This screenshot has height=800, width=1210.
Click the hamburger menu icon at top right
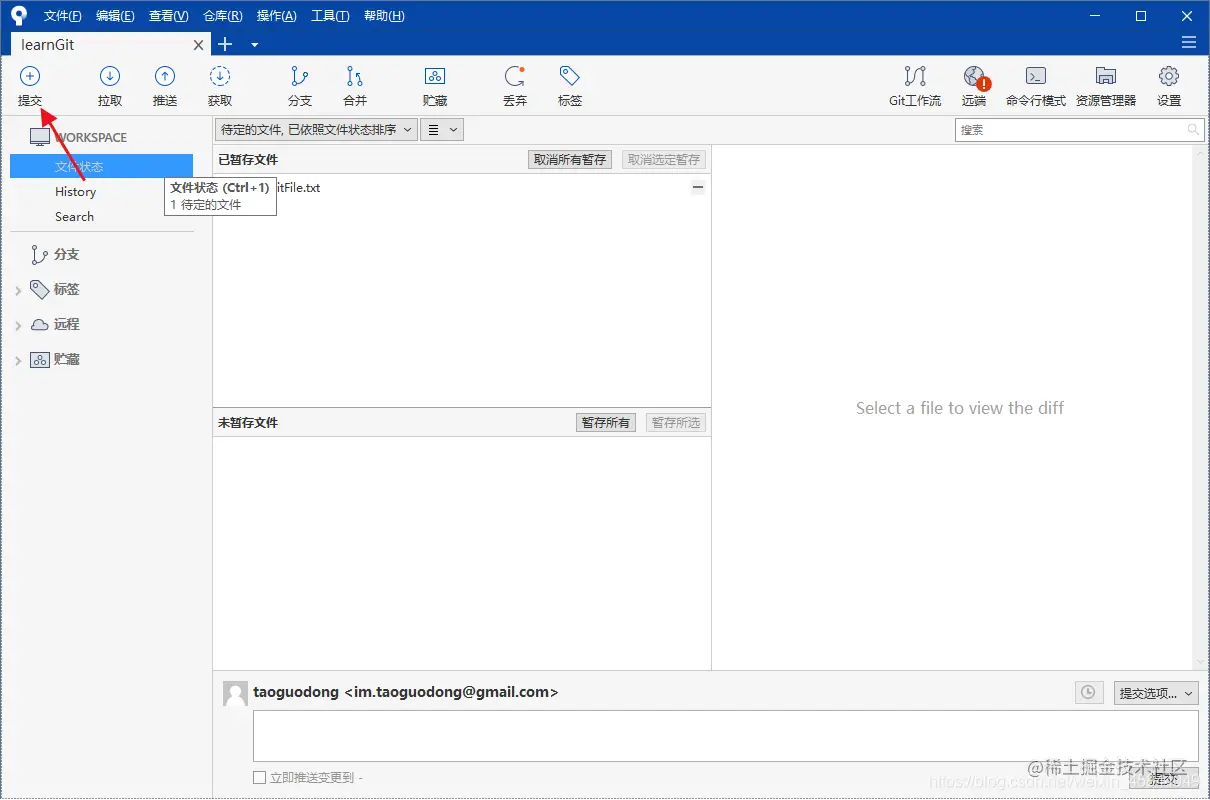point(1189,43)
